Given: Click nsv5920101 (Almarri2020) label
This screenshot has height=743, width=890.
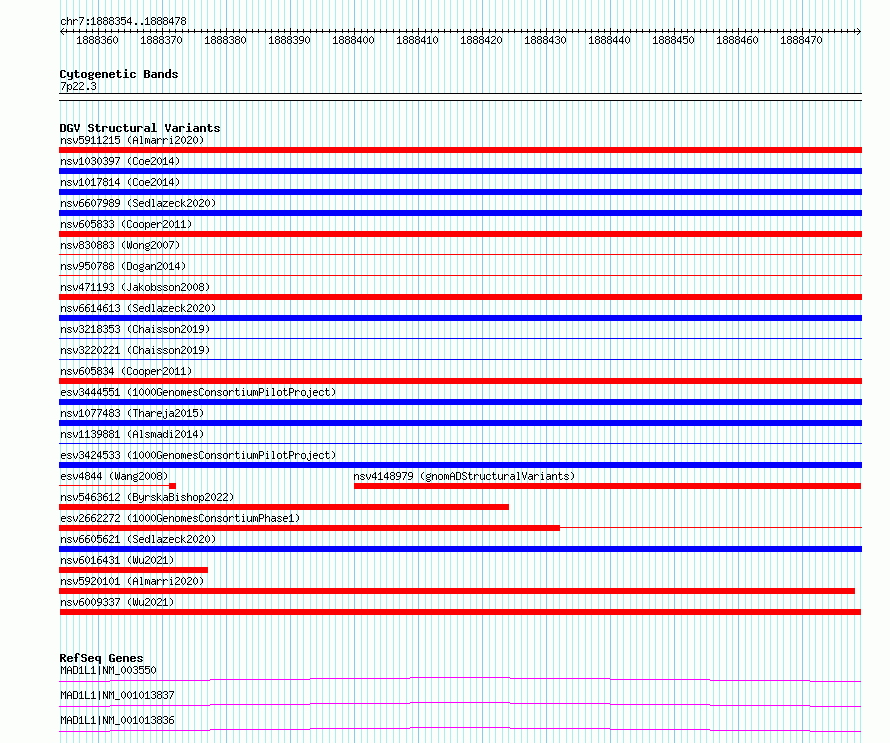Looking at the screenshot, I should [x=132, y=581].
